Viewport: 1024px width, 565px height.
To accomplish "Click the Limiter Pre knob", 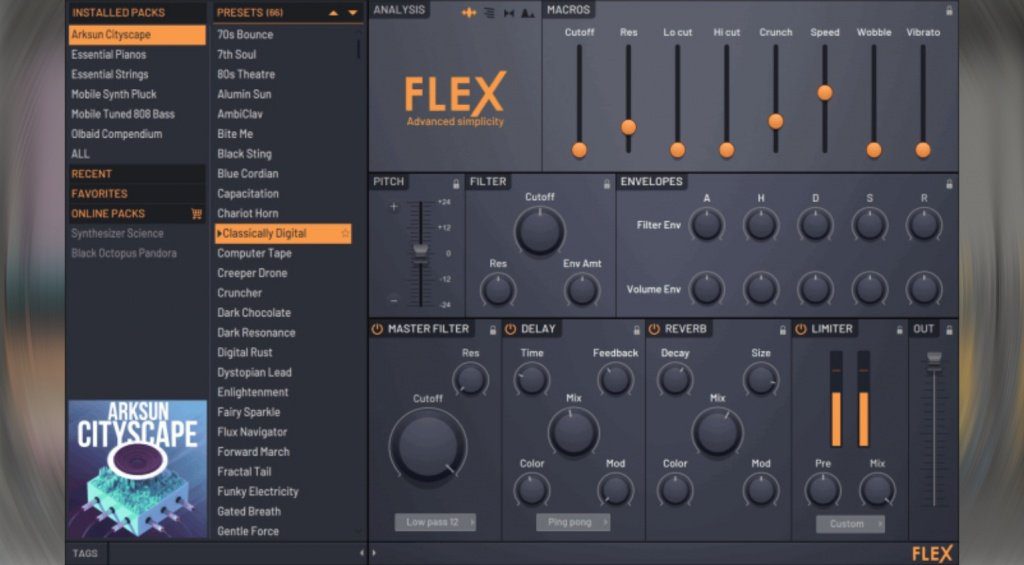I will pos(823,490).
